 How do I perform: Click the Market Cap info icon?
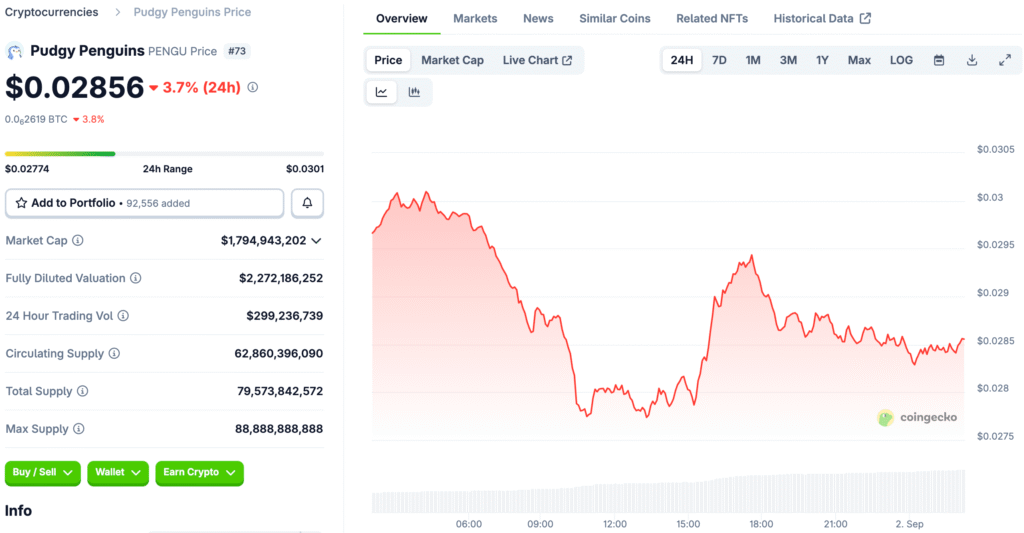[78, 241]
